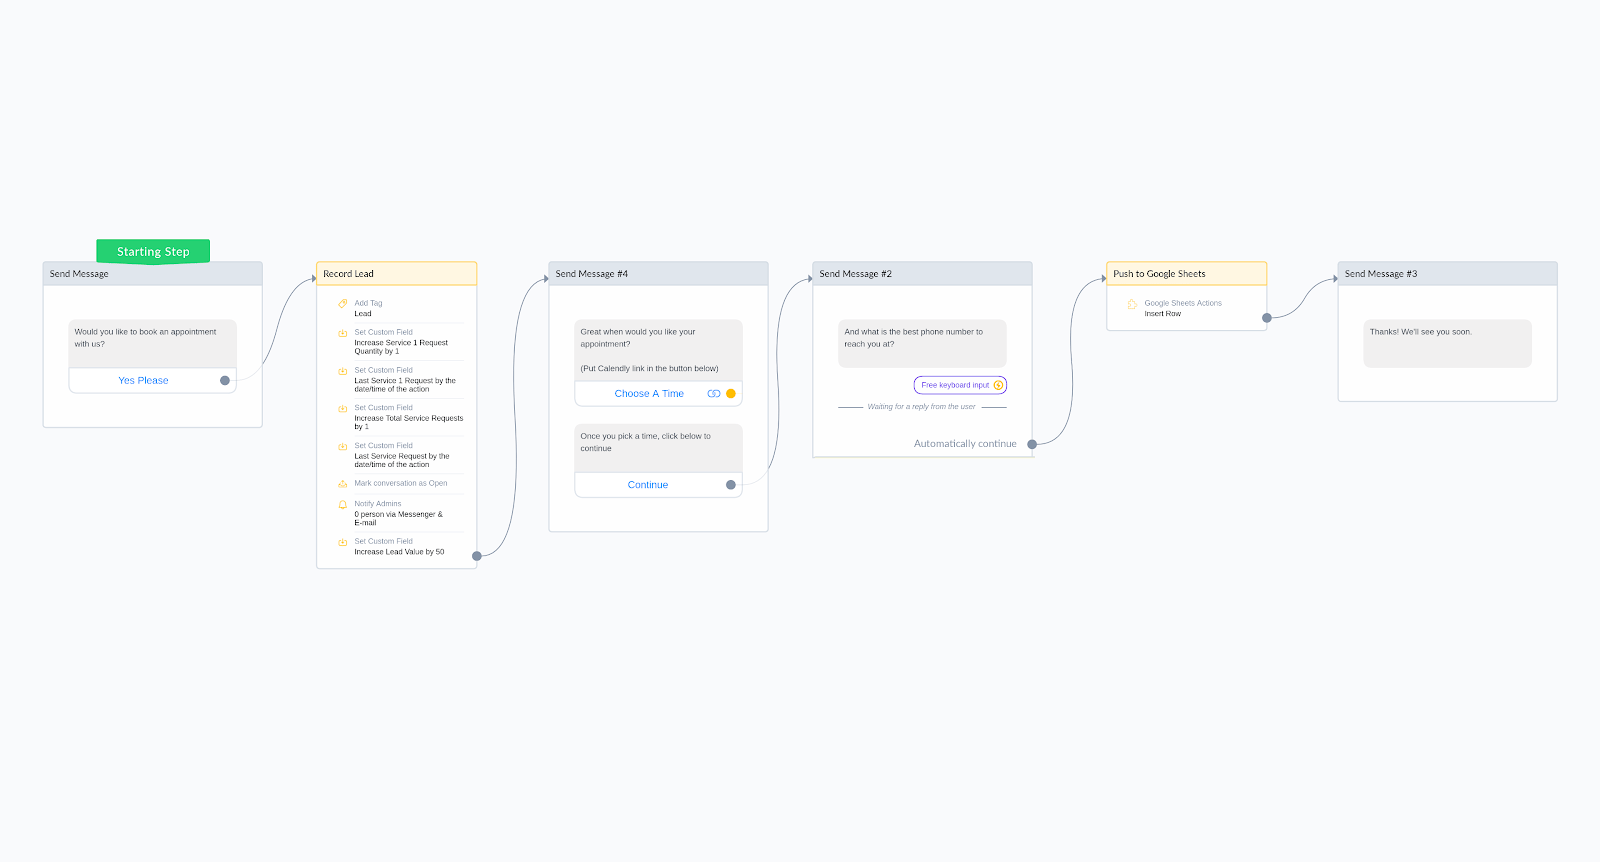Select the Send Message #4 node header
Screen dimensions: 1600x862
tap(658, 274)
